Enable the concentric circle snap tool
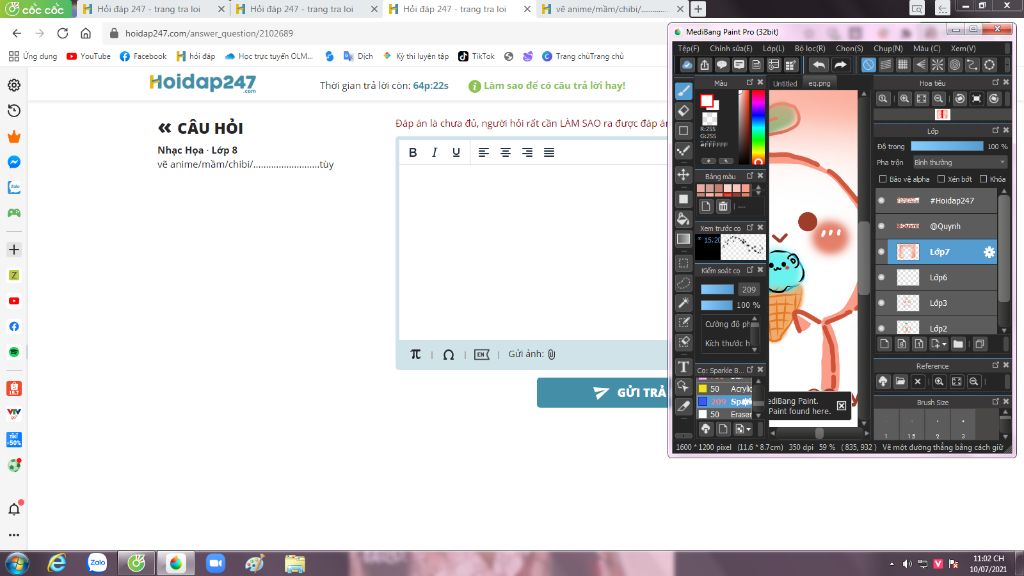Screen dimensions: 1024x576 (x=955, y=65)
